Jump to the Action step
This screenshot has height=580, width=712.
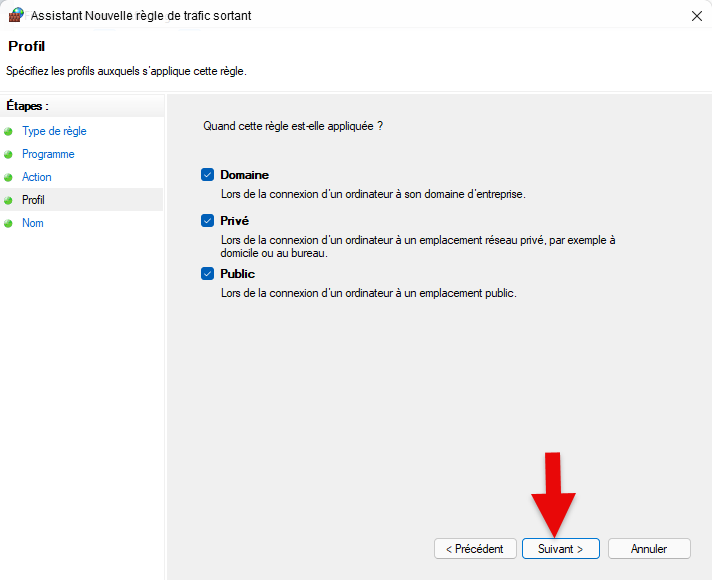37,177
